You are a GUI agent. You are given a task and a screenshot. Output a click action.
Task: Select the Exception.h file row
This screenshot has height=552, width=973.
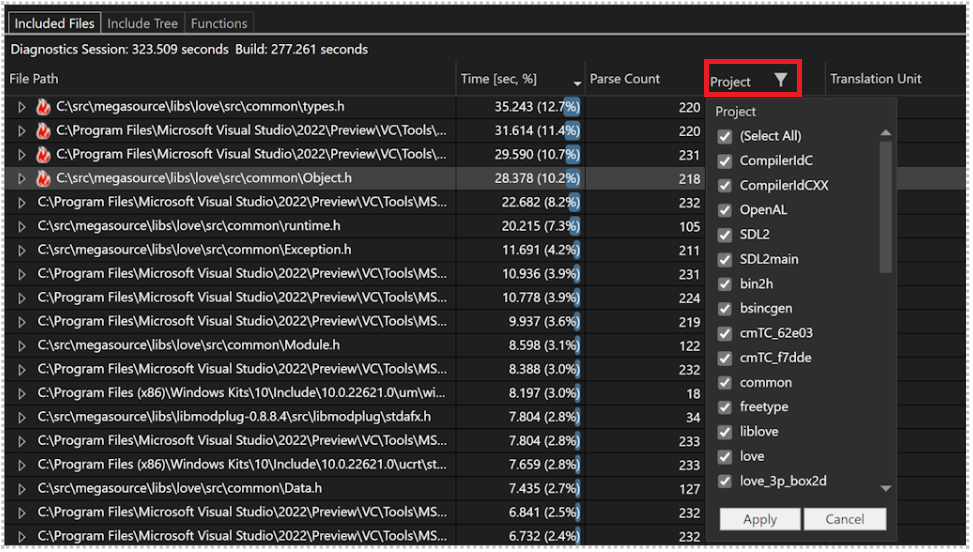pos(194,249)
